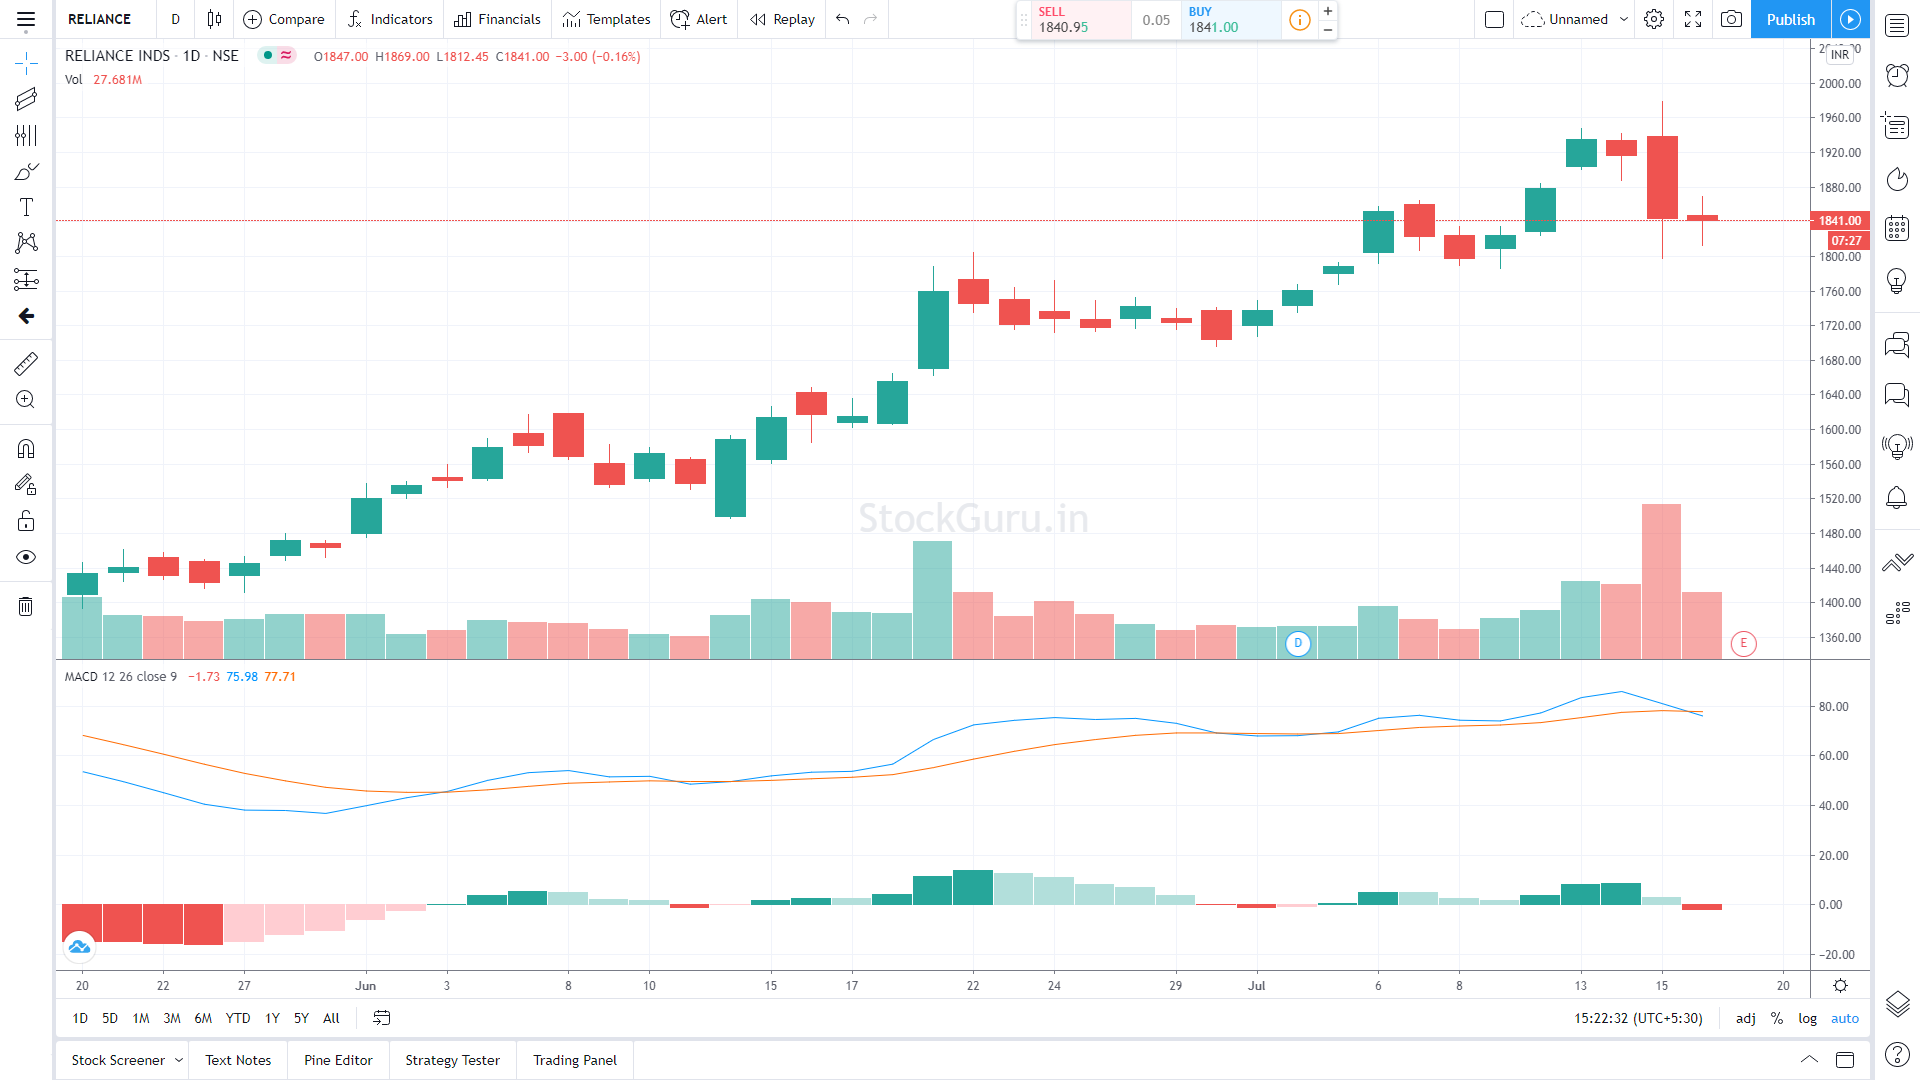Toggle magnet mode for drawings

click(26, 449)
